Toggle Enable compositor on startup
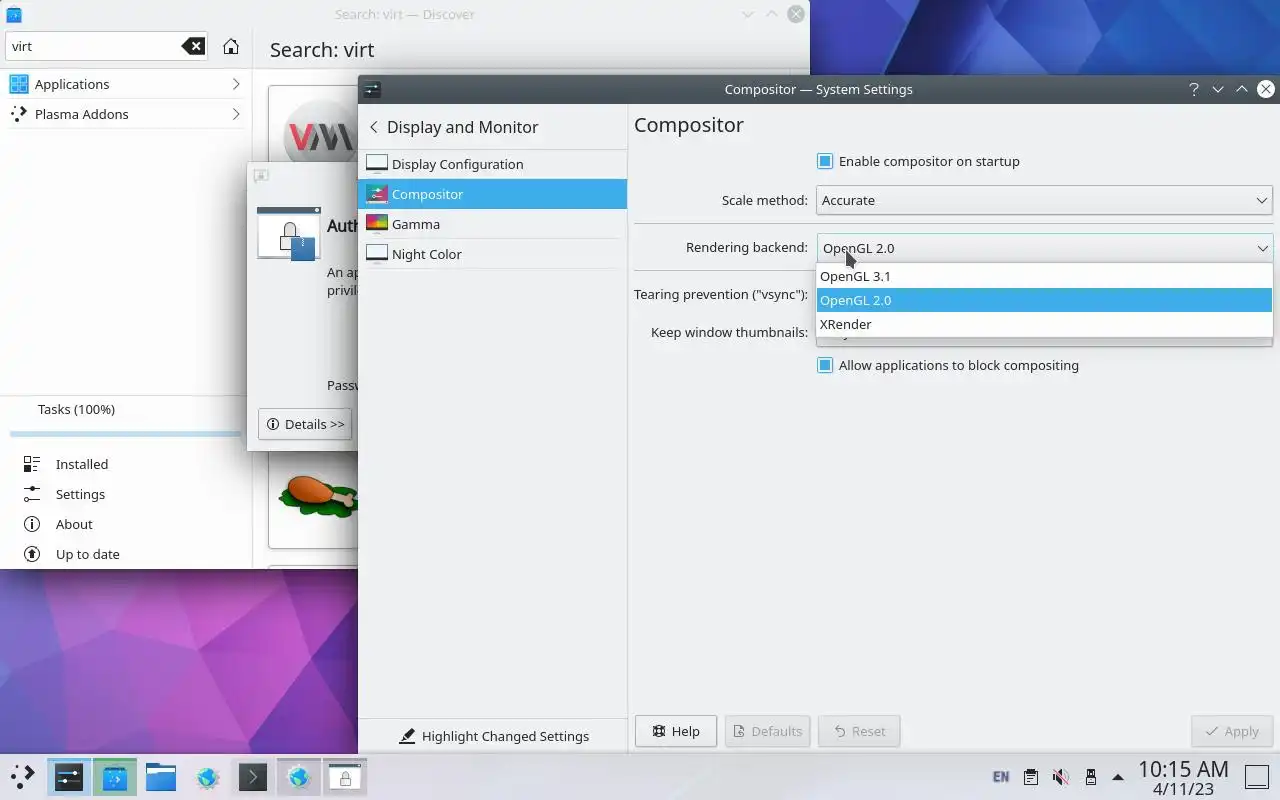1280x800 pixels. (825, 161)
